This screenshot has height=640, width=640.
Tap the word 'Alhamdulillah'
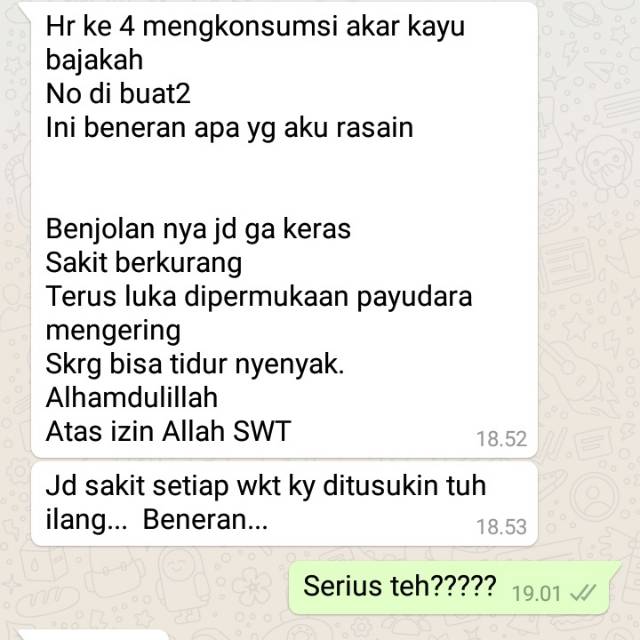[132, 398]
